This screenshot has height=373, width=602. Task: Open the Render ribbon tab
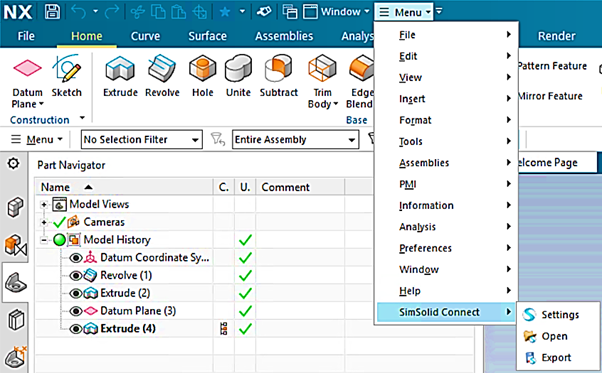556,36
